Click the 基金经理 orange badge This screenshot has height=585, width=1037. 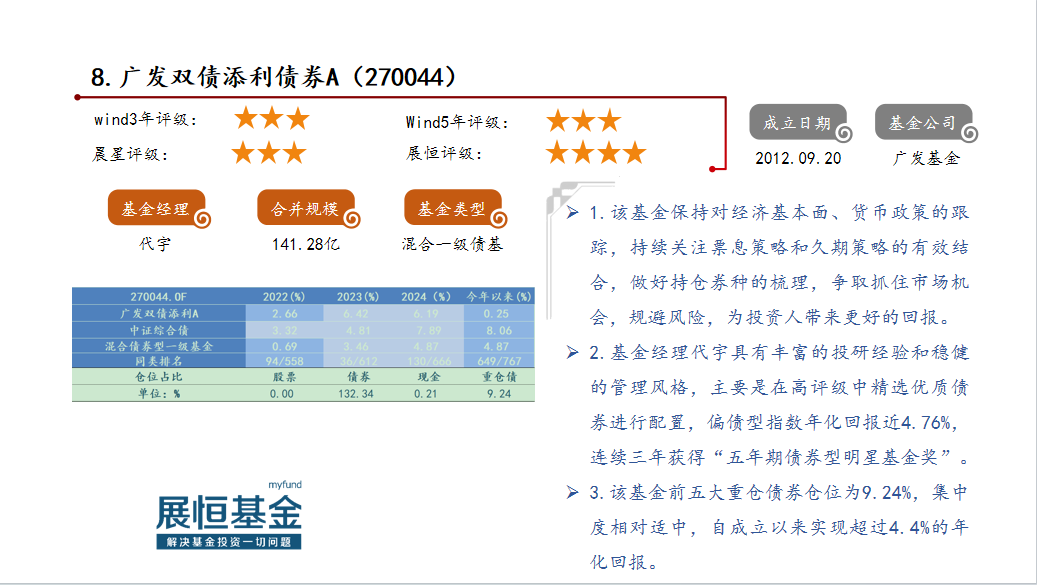pos(156,210)
